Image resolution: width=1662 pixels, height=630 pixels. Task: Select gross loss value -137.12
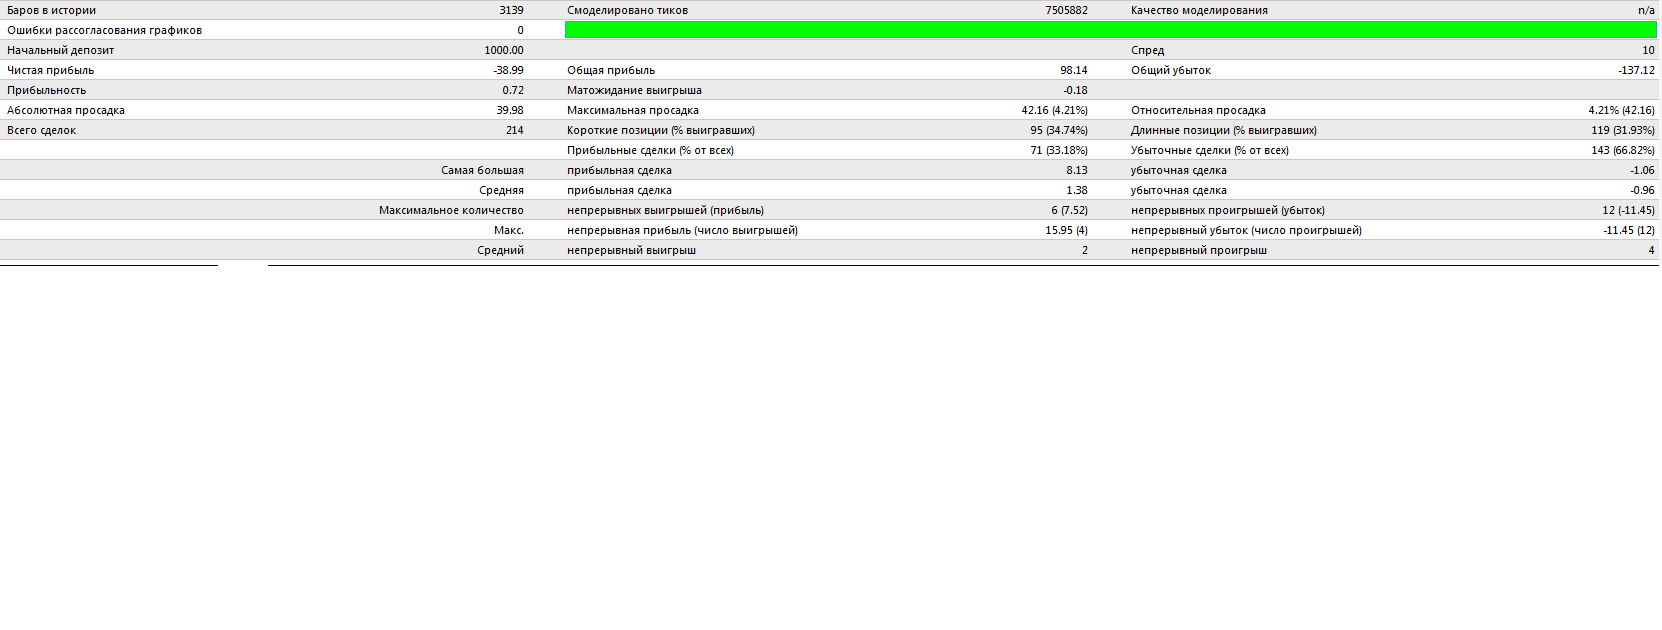1637,70
